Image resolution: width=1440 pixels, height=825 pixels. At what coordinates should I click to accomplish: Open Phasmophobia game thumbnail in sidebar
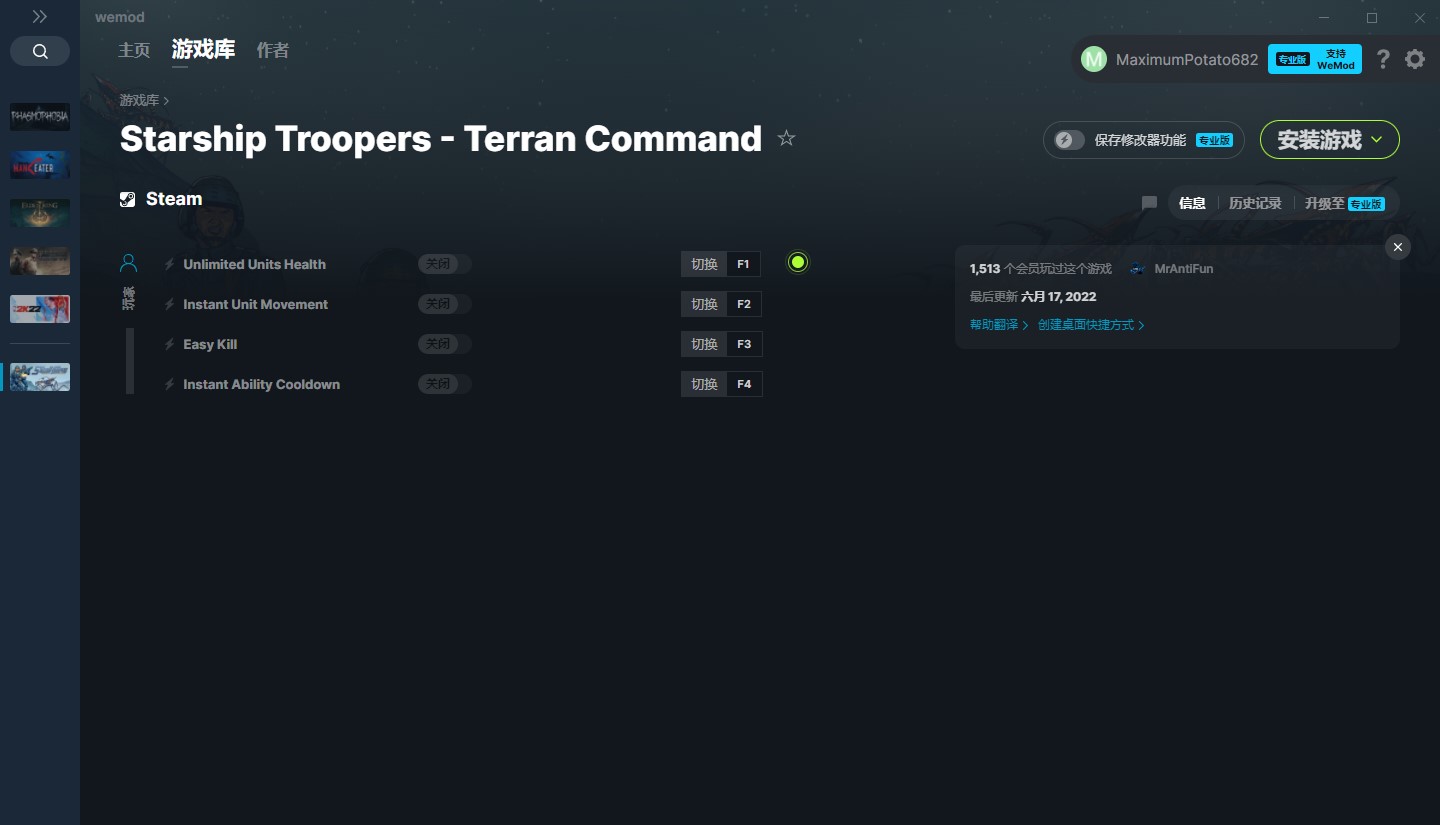[x=40, y=116]
